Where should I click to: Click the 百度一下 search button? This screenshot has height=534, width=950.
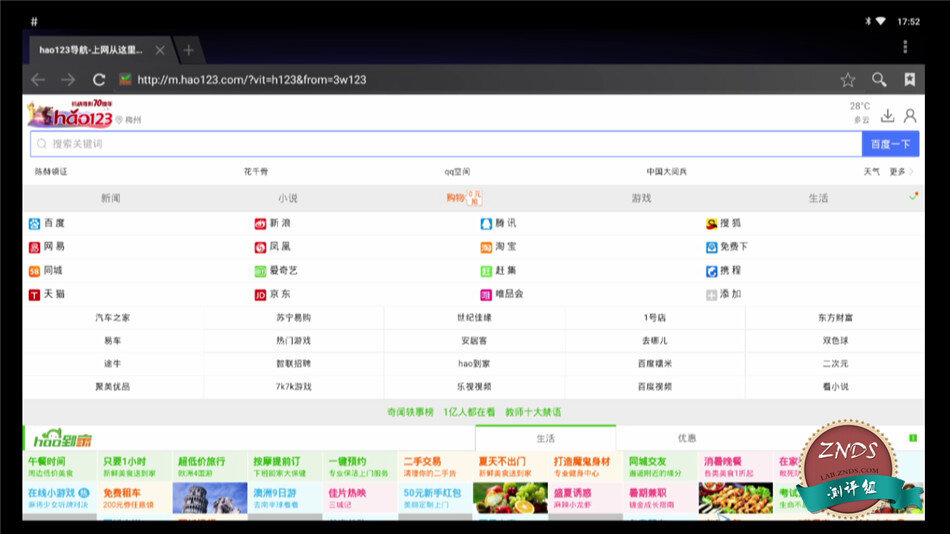click(x=890, y=144)
